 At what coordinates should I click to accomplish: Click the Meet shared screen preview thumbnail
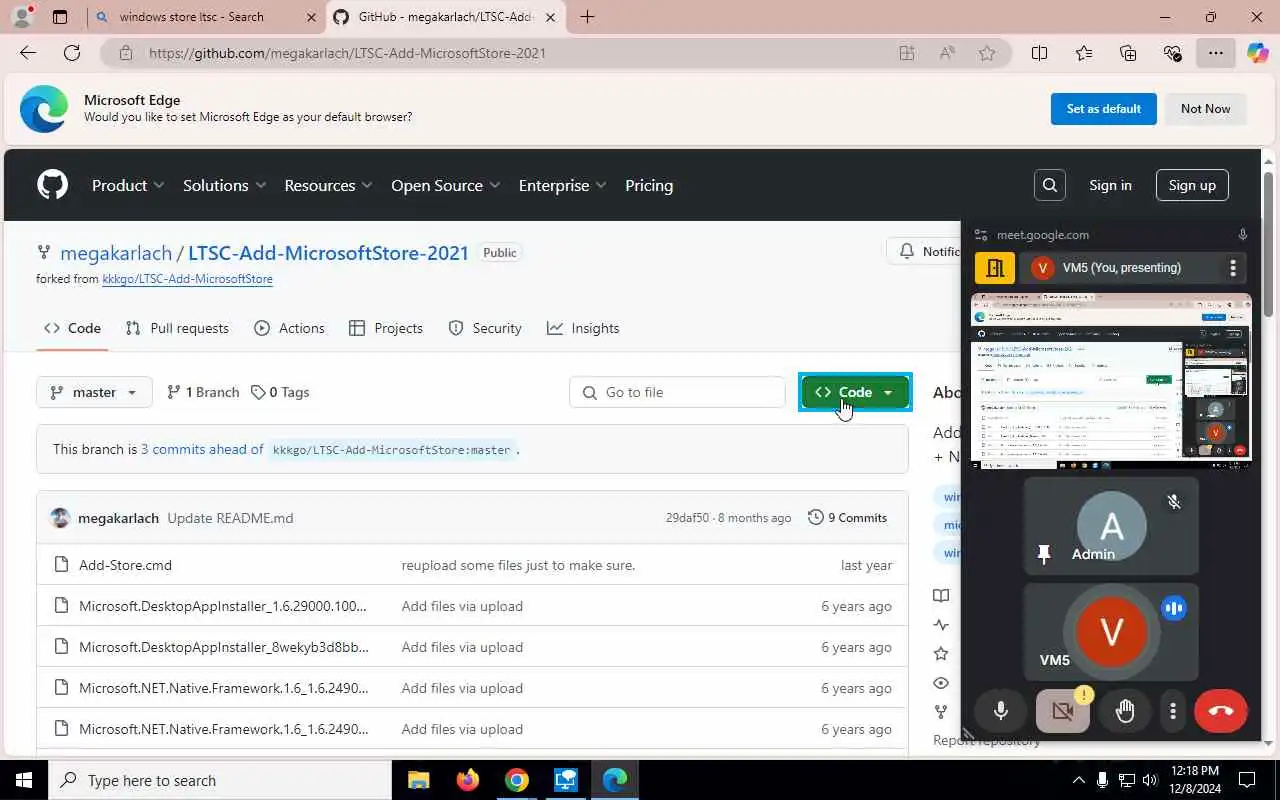click(x=1111, y=381)
